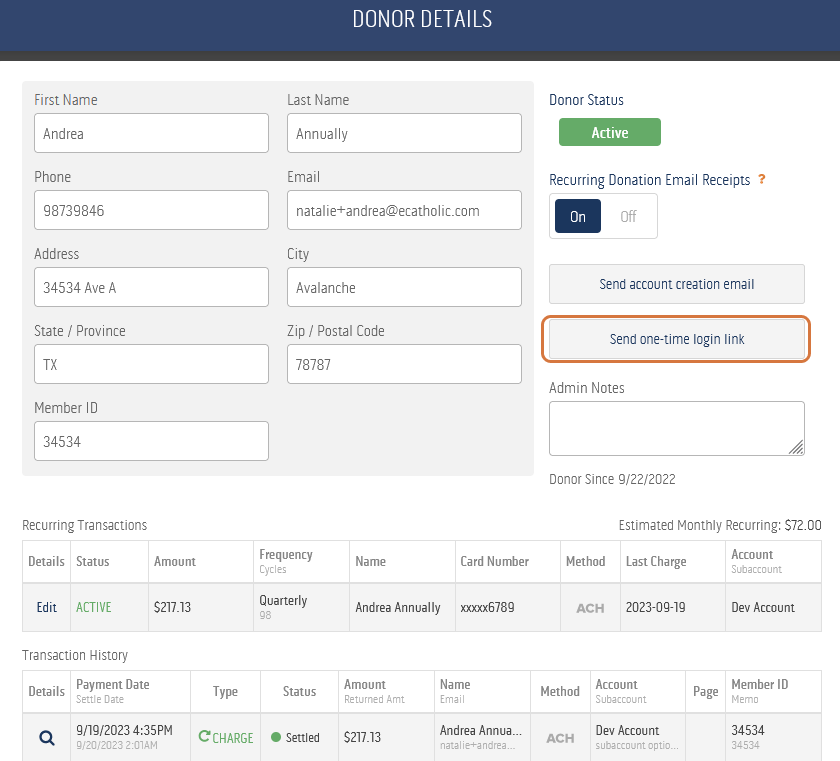Image resolution: width=840 pixels, height=761 pixels.
Task: Select the Email input field
Action: (404, 210)
